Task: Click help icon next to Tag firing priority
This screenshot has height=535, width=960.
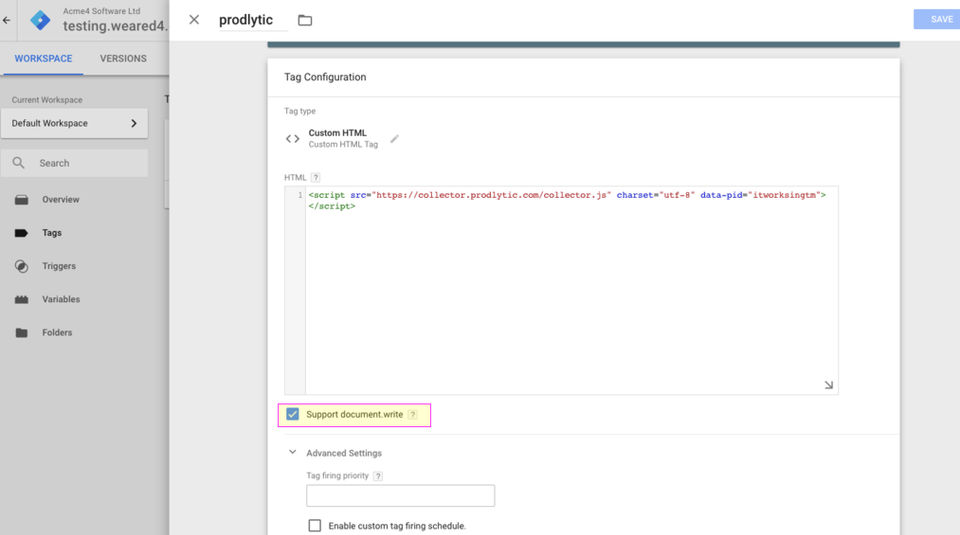Action: tap(378, 476)
